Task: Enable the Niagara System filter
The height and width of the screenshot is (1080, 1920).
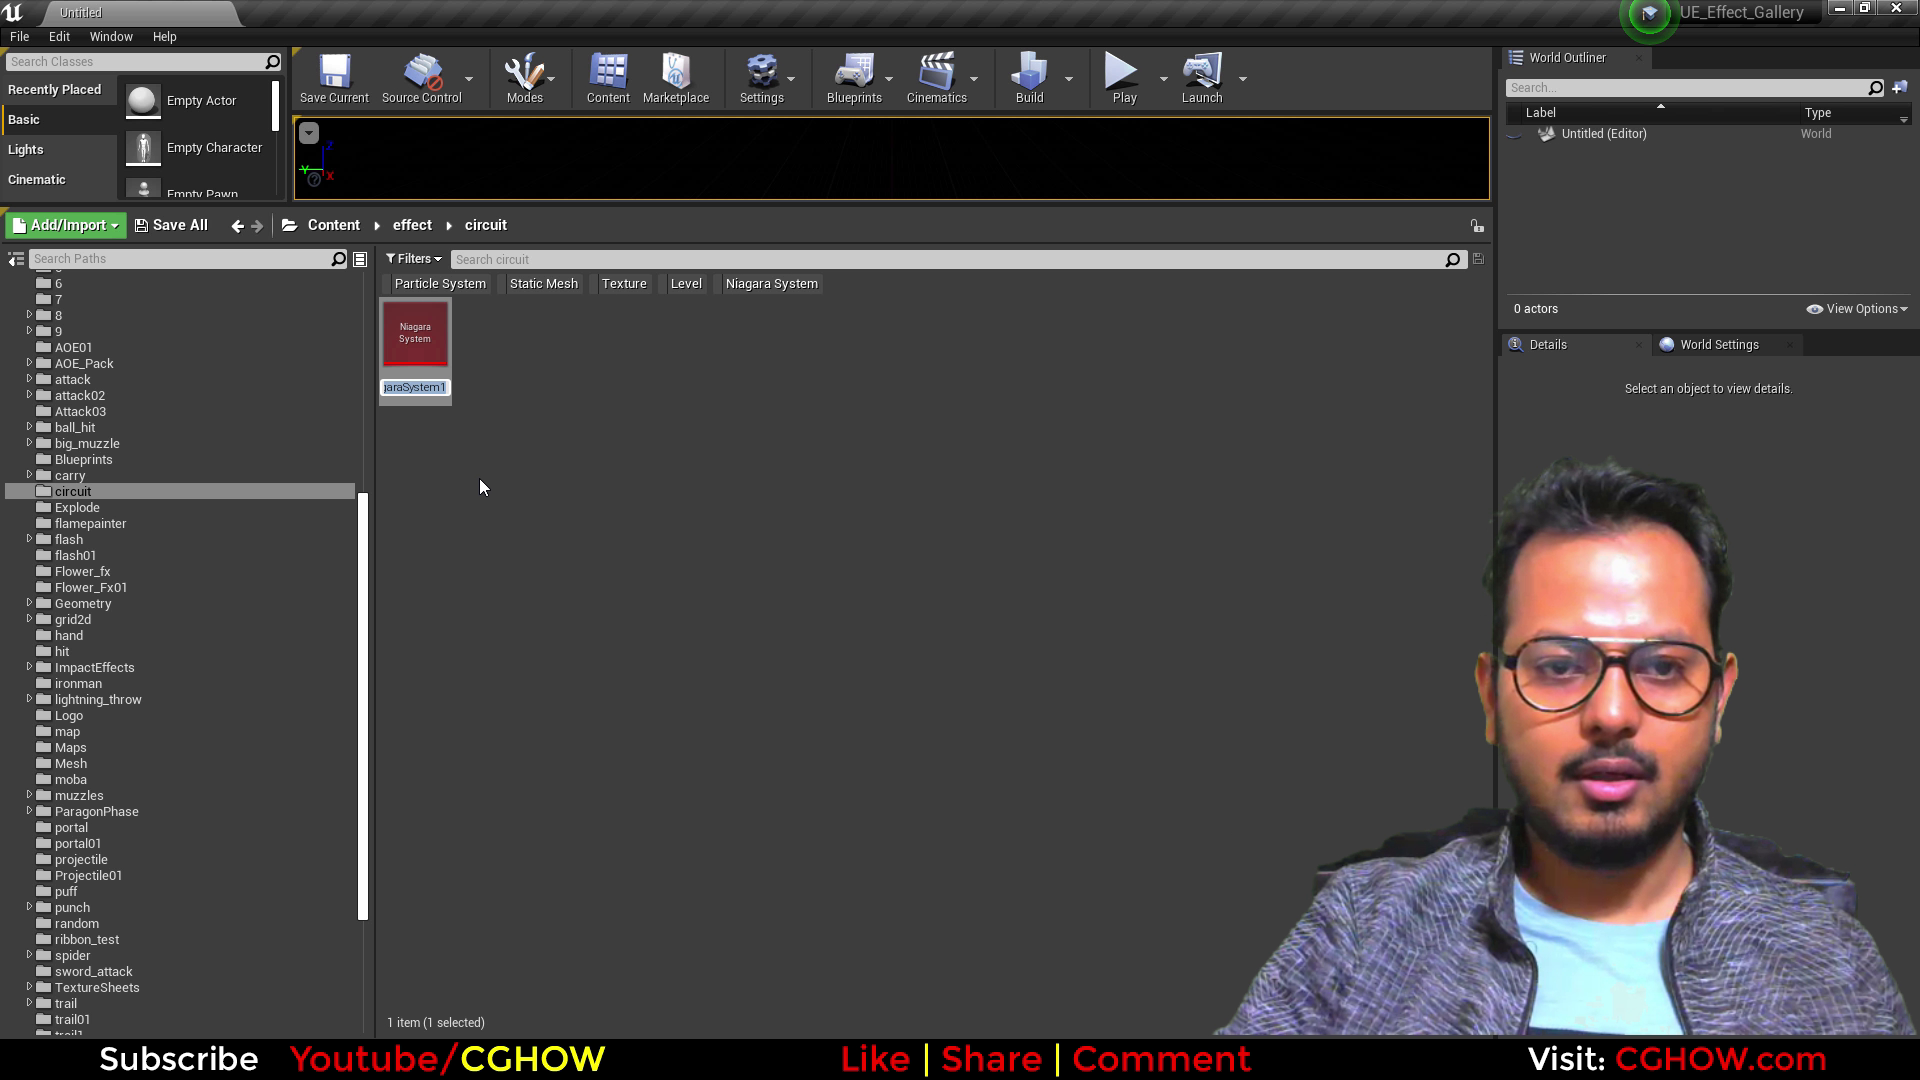Action: click(x=771, y=283)
